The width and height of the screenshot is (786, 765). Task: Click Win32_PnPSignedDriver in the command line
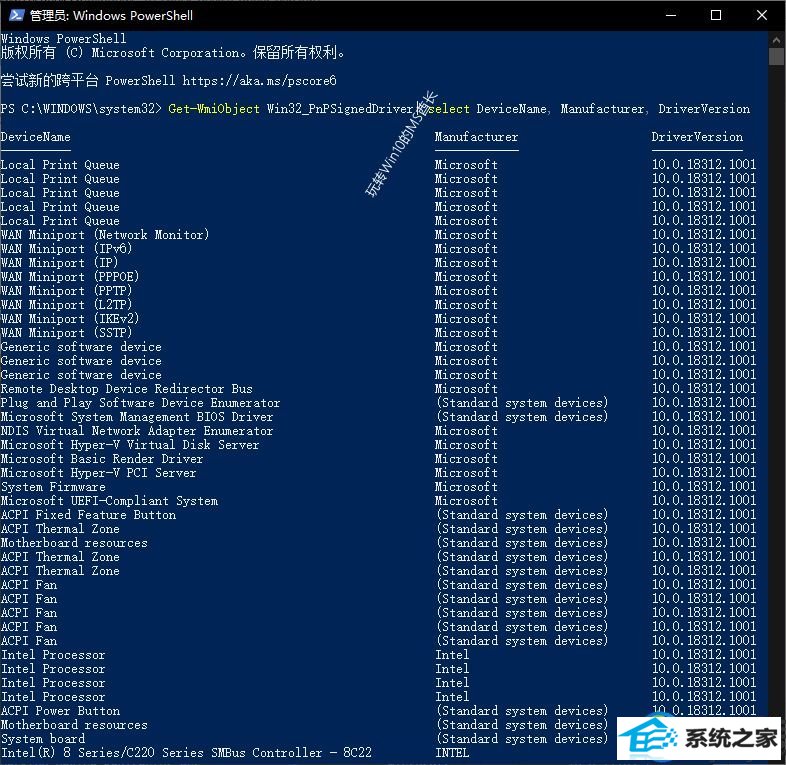pyautogui.click(x=340, y=109)
